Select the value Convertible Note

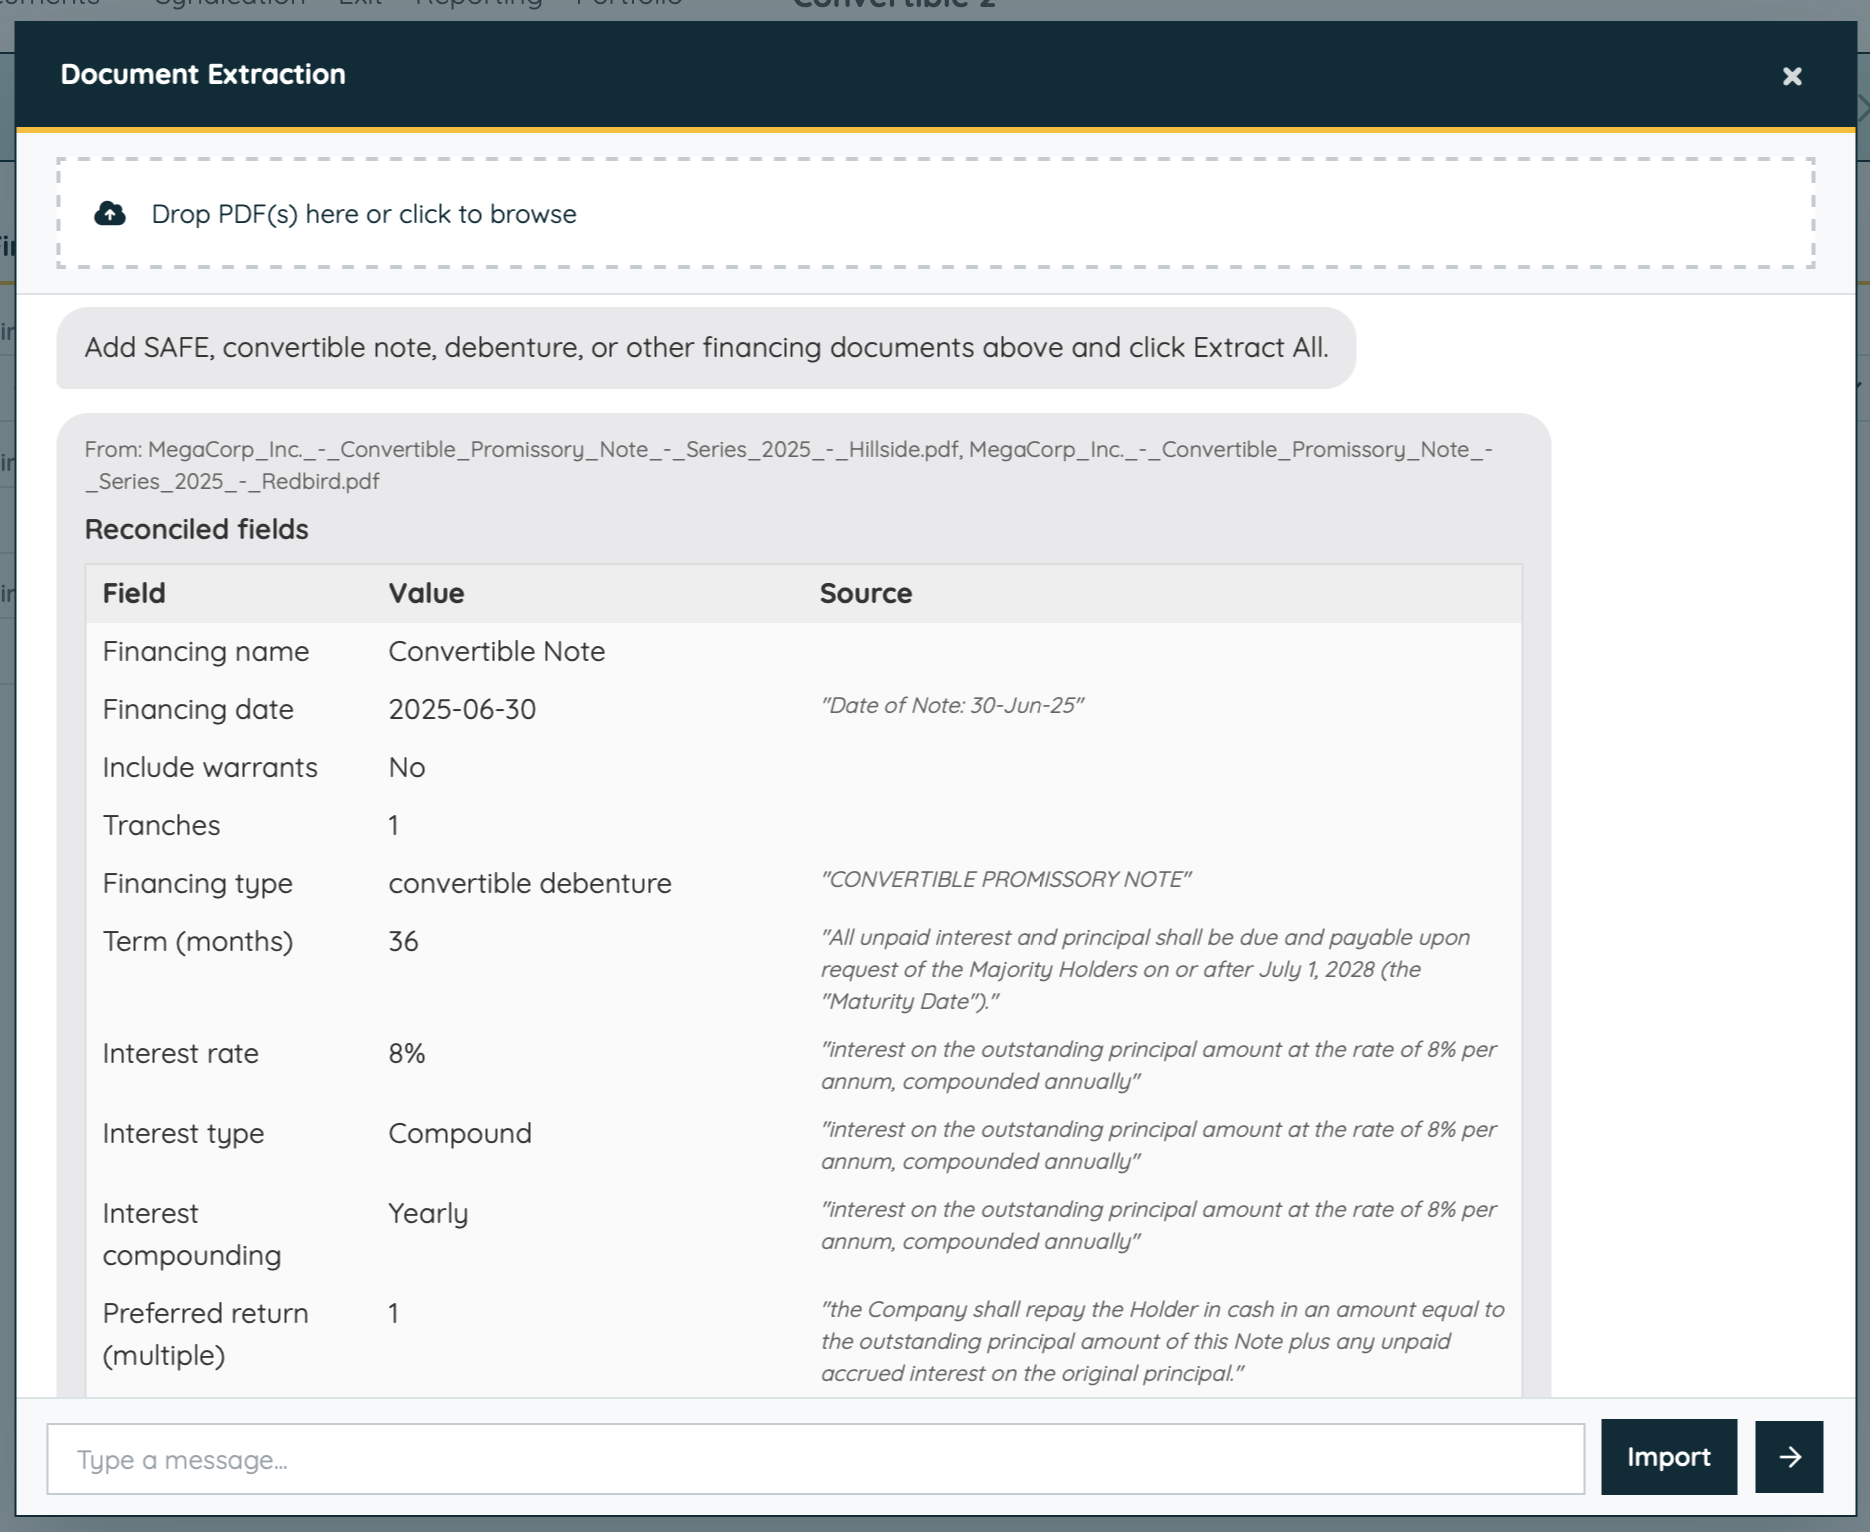tap(497, 651)
